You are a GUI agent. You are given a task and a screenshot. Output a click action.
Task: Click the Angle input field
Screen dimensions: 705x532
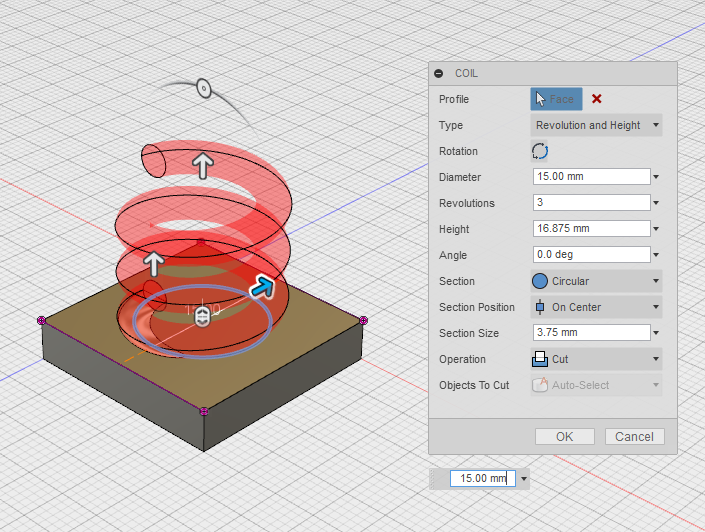[x=591, y=255]
